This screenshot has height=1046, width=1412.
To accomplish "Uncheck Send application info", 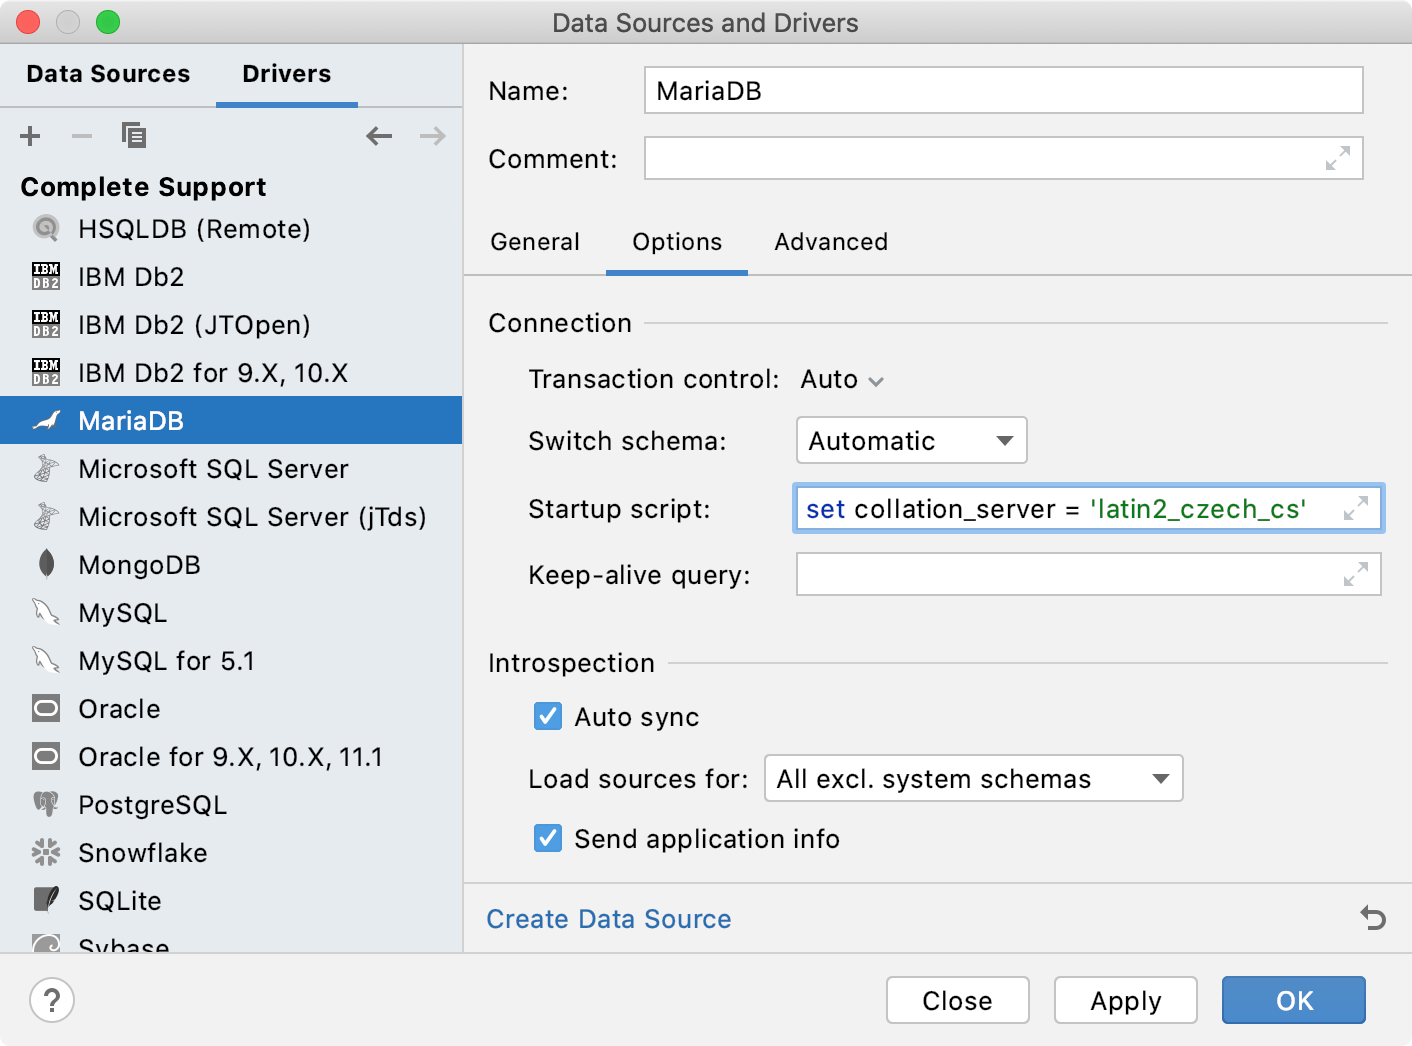I will [547, 839].
